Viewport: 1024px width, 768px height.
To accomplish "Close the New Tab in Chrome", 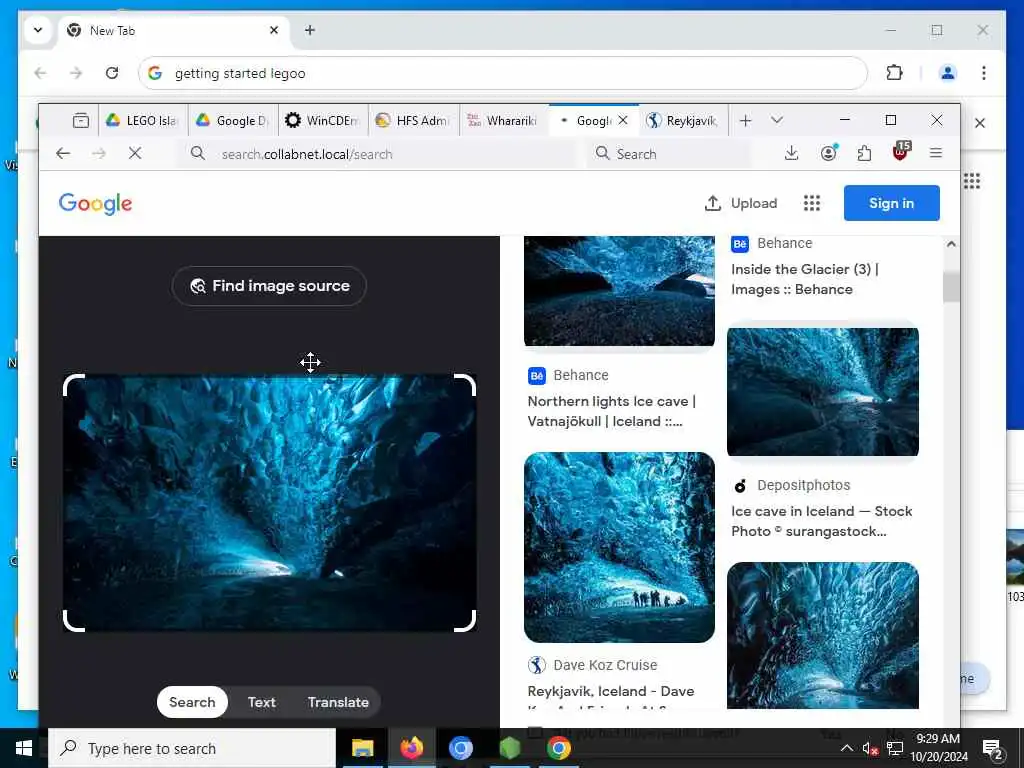I will pos(274,30).
